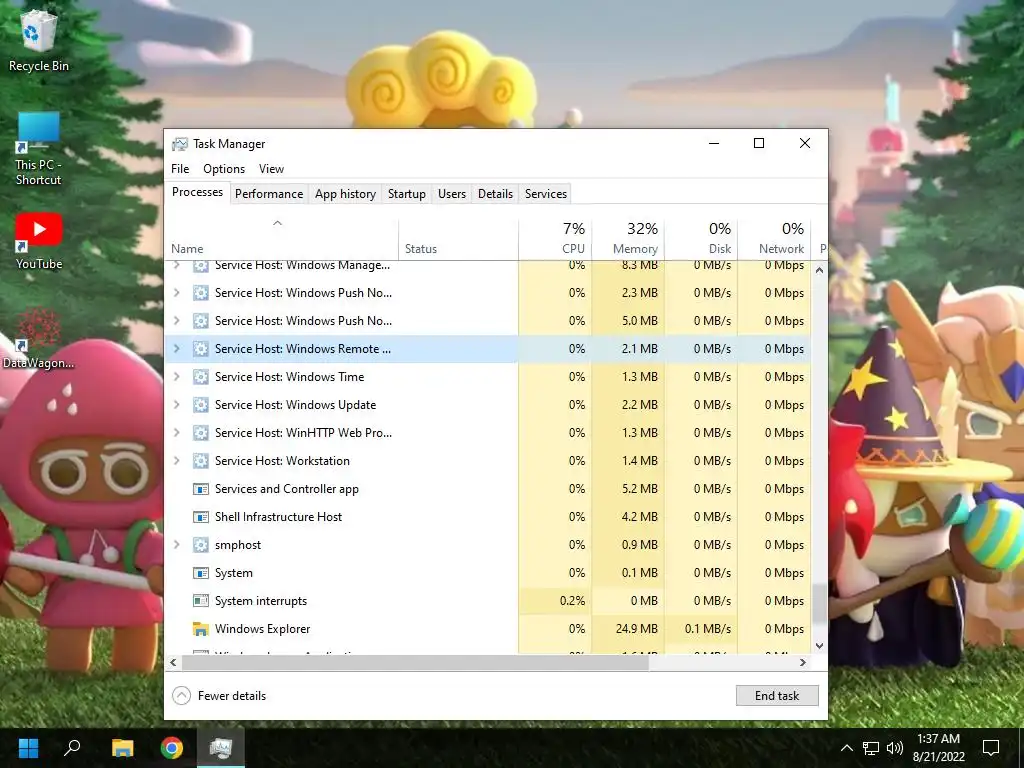The width and height of the screenshot is (1024, 768).
Task: Select the This PC shortcut icon
Action: click(x=39, y=149)
